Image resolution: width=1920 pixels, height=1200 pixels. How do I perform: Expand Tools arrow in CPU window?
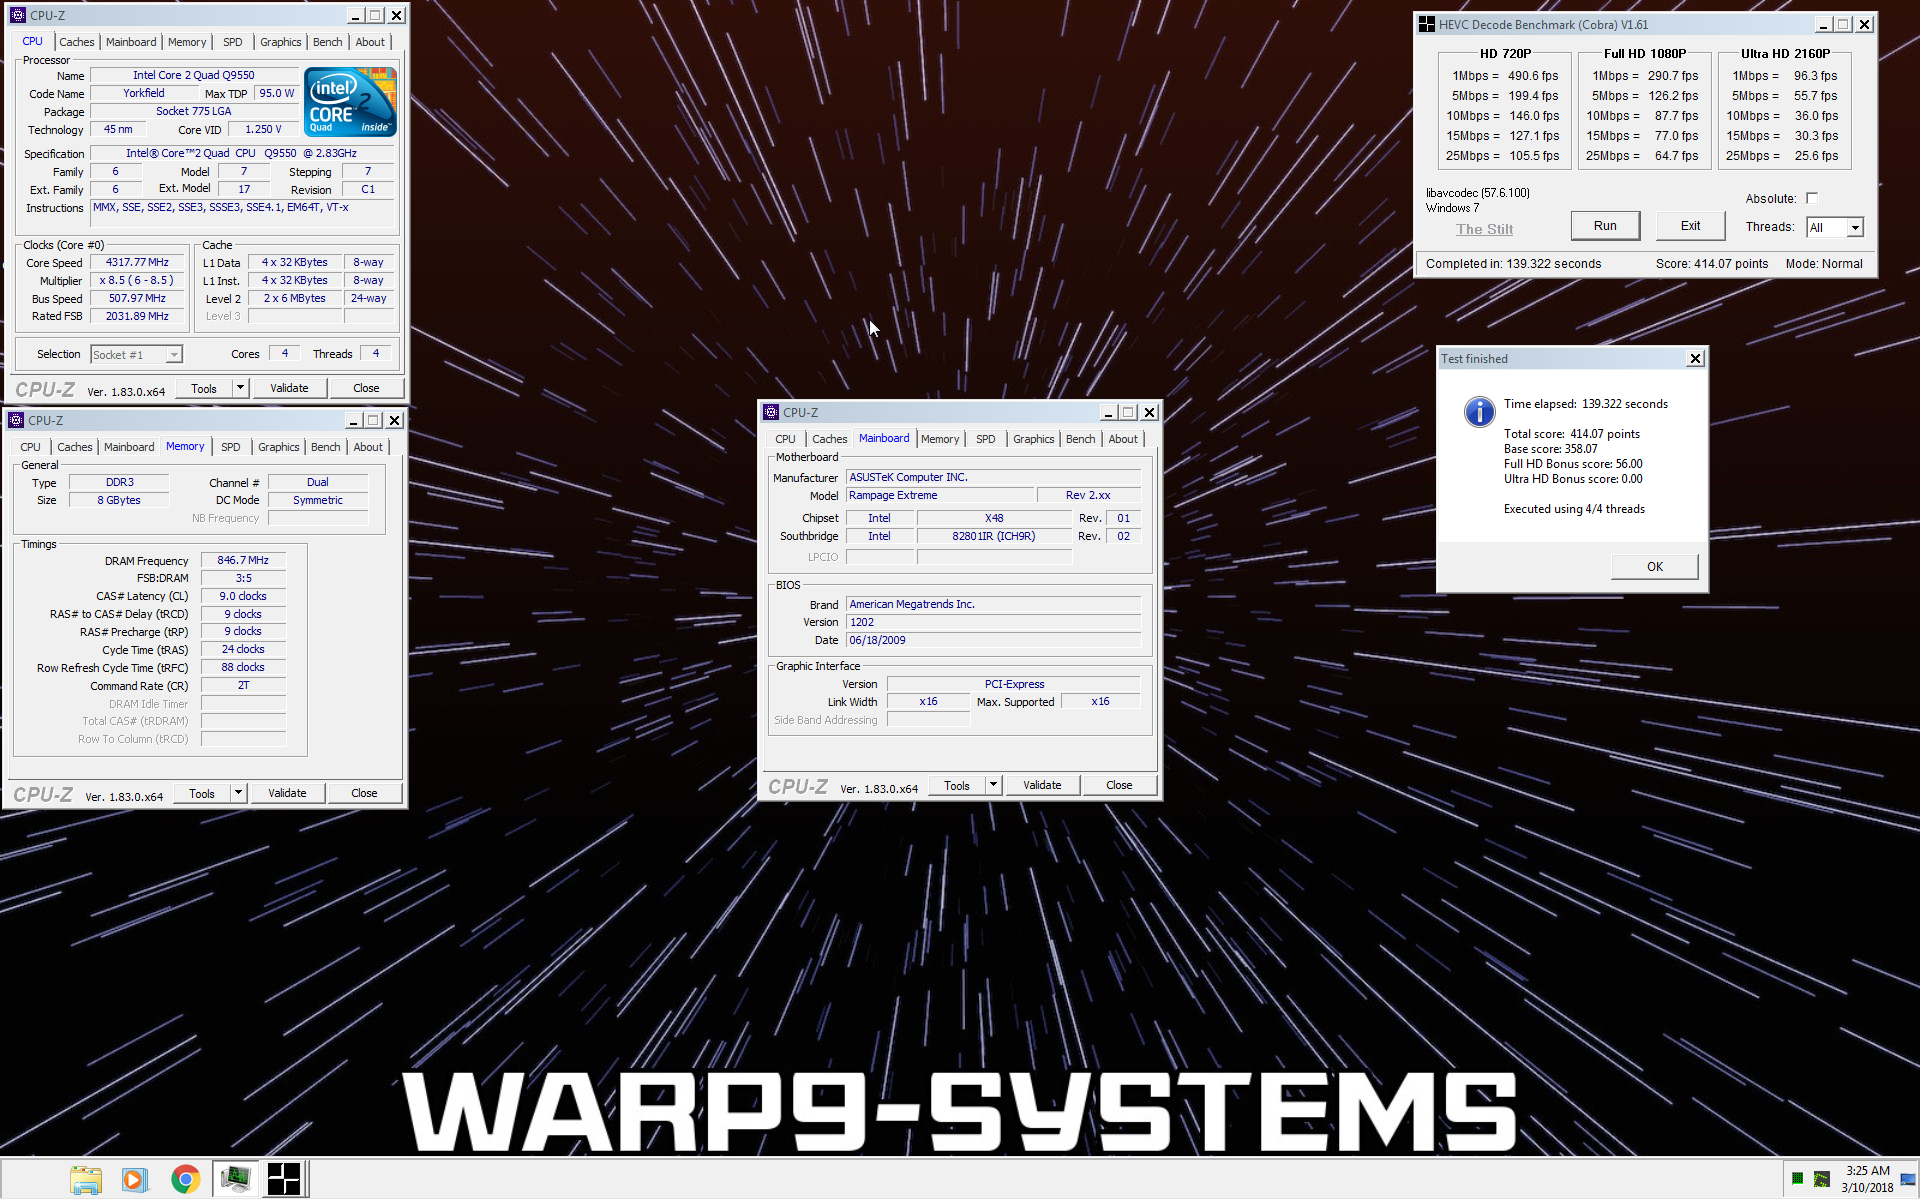pyautogui.click(x=240, y=388)
